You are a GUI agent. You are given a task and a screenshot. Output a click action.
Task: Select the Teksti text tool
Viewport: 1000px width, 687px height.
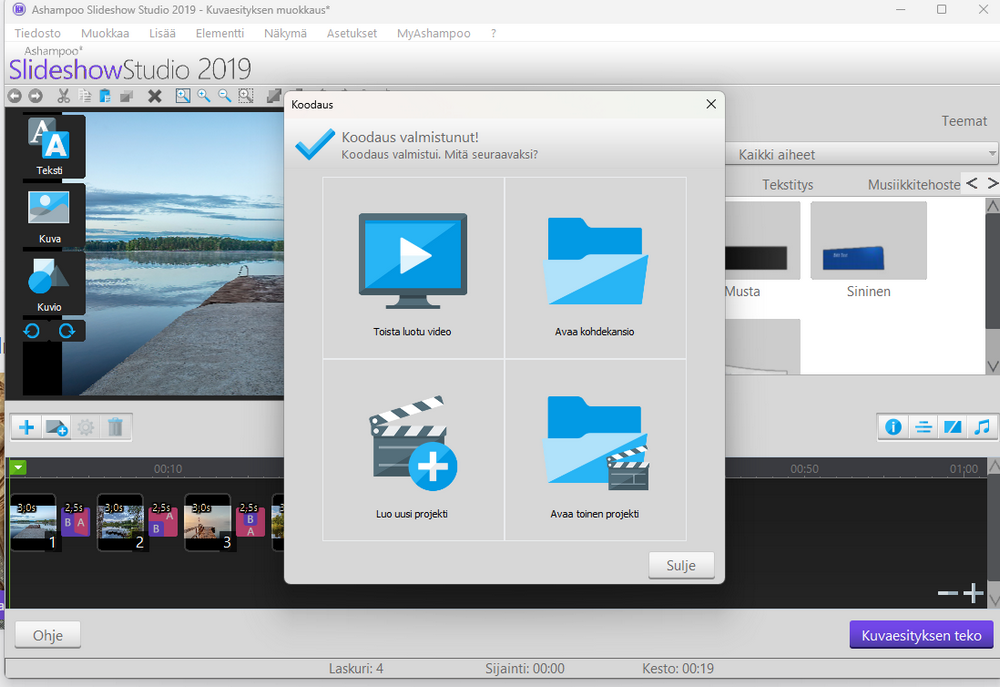50,146
